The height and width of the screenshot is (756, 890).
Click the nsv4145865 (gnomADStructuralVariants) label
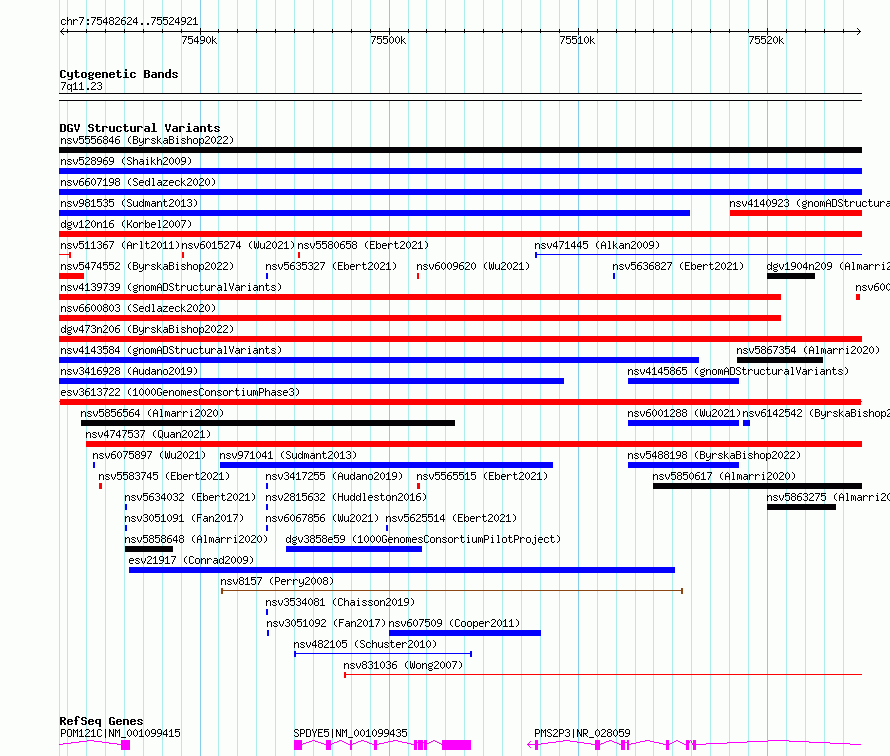pyautogui.click(x=738, y=371)
